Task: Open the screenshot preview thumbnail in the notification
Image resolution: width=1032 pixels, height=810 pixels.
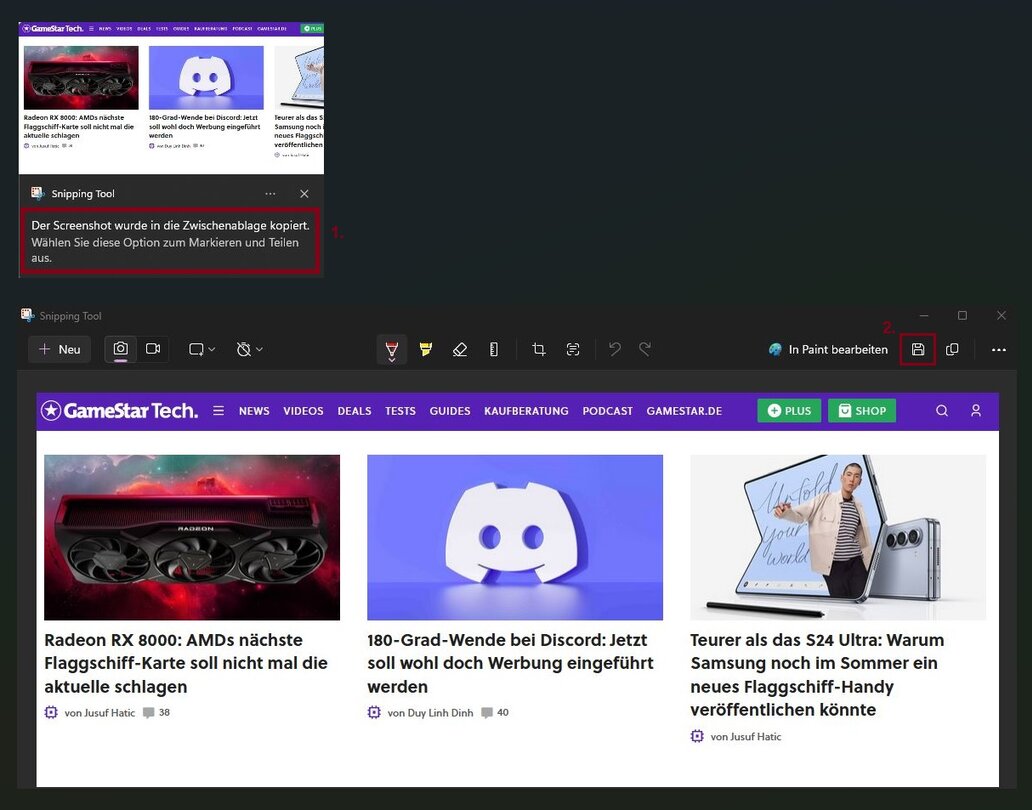Action: (171, 98)
